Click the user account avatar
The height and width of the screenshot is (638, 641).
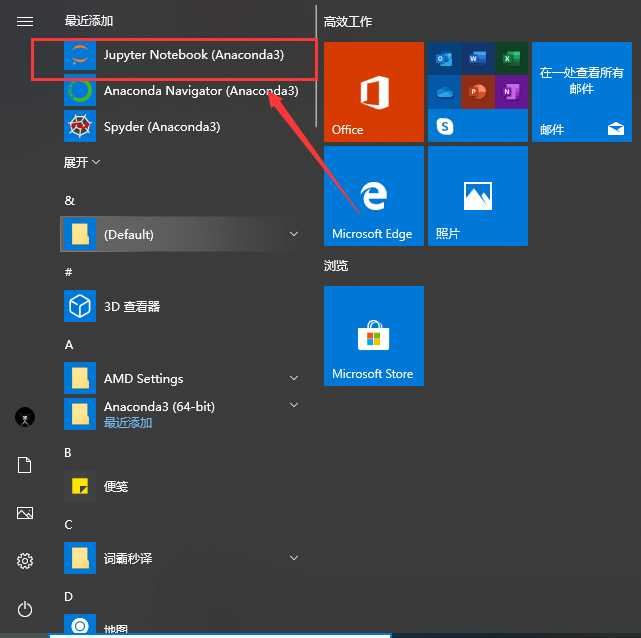pyautogui.click(x=25, y=417)
